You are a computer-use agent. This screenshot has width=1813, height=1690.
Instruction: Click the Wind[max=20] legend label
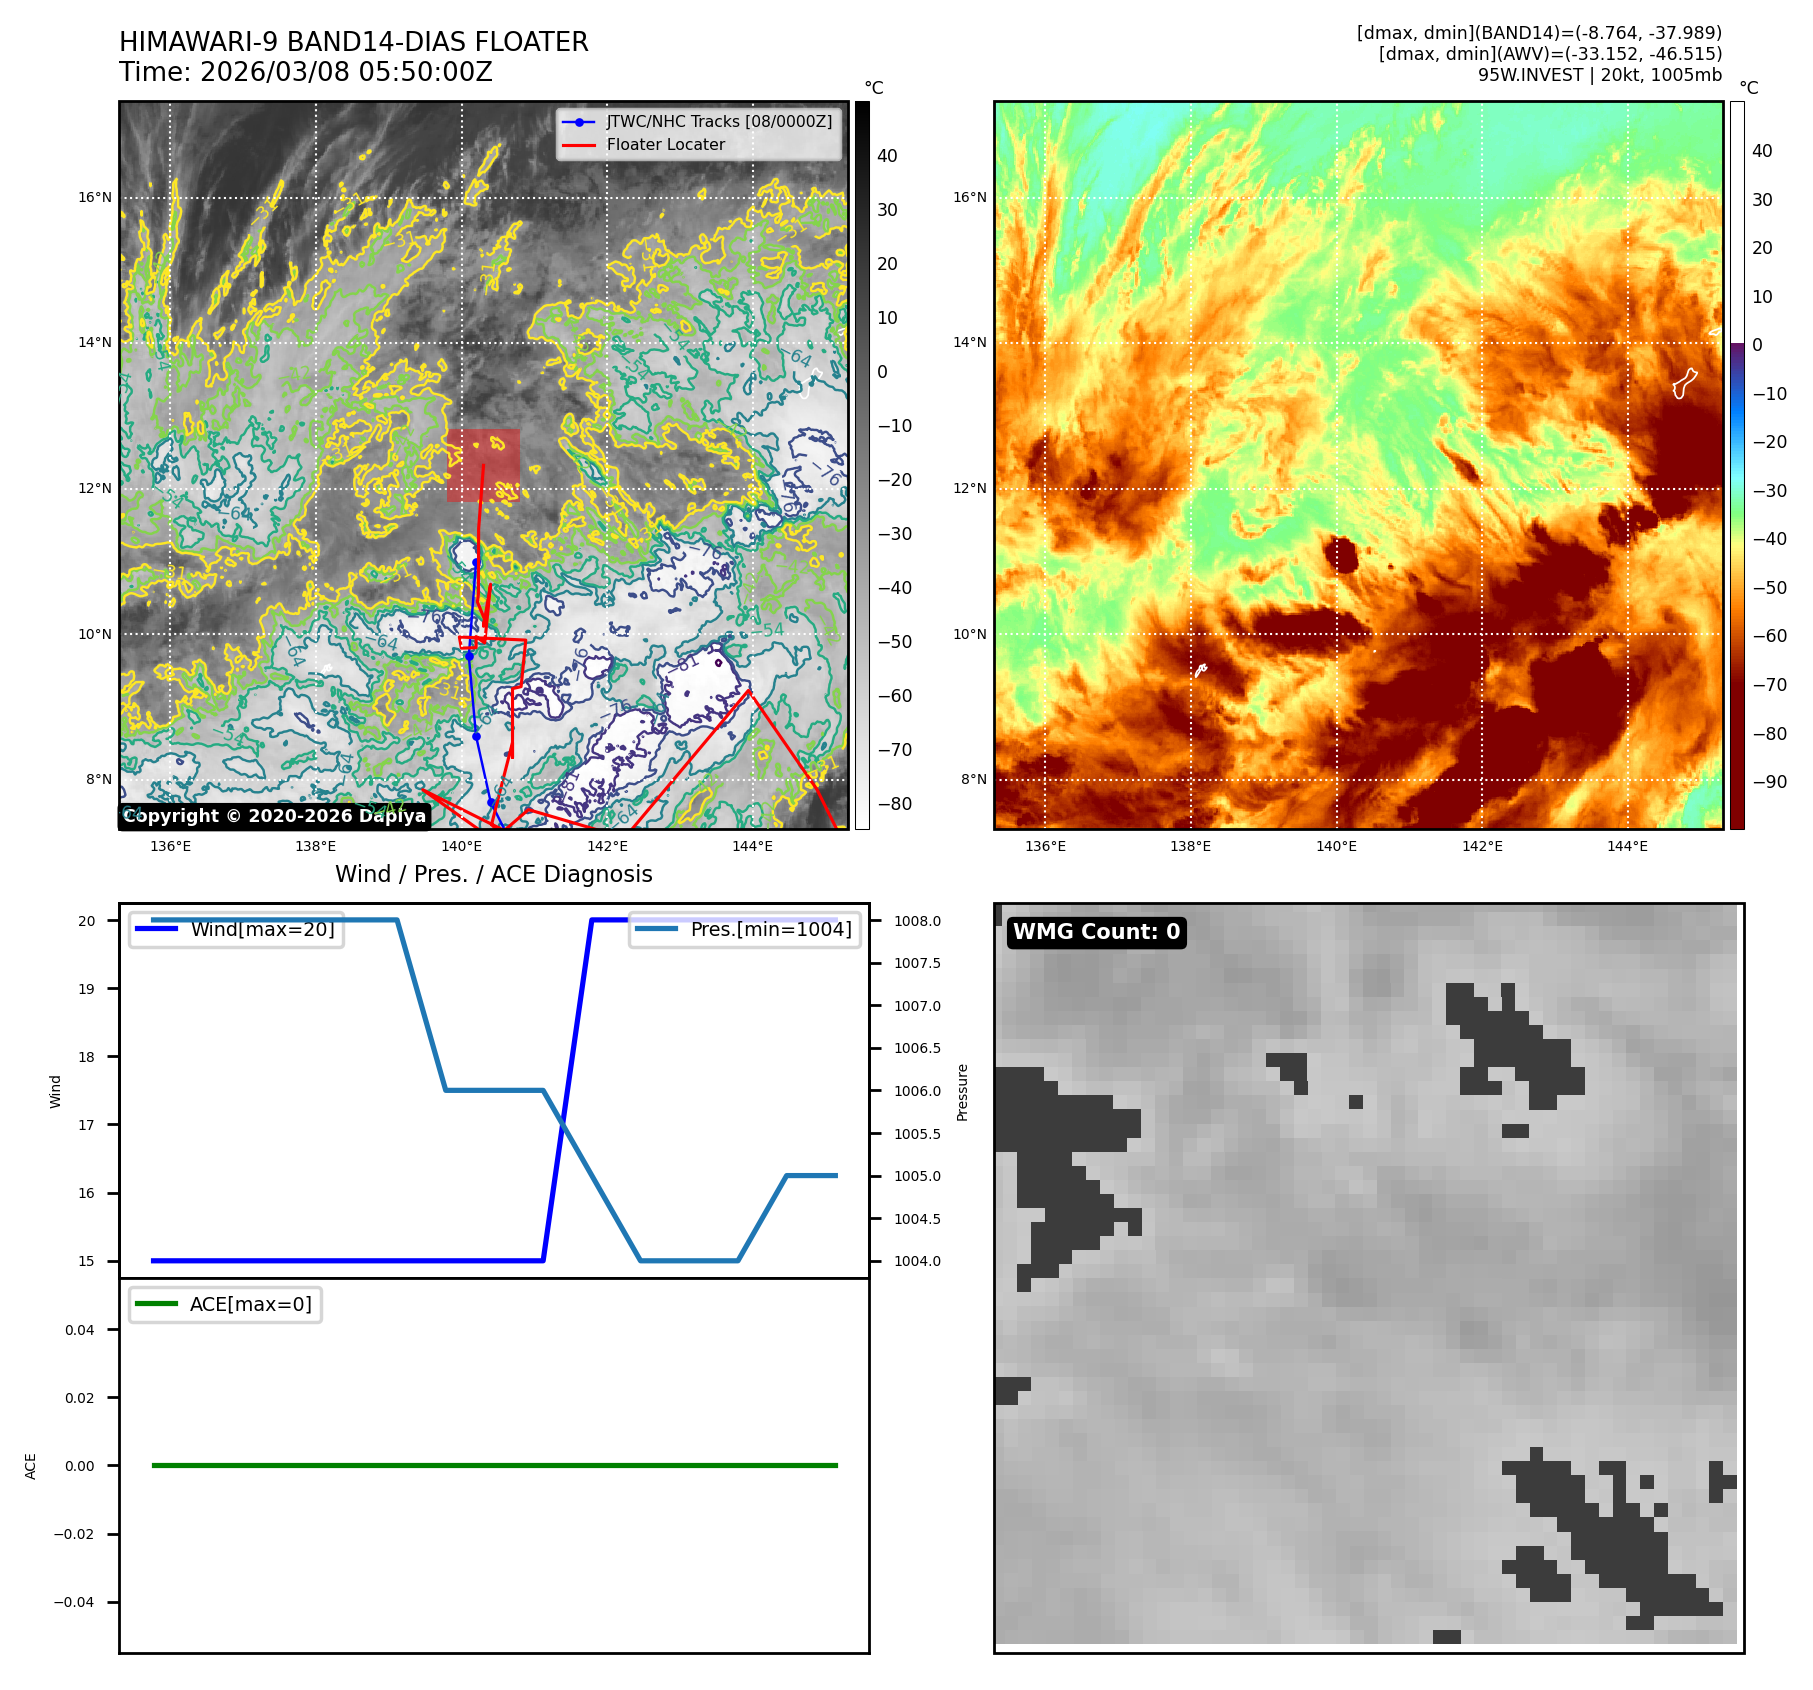[x=262, y=929]
